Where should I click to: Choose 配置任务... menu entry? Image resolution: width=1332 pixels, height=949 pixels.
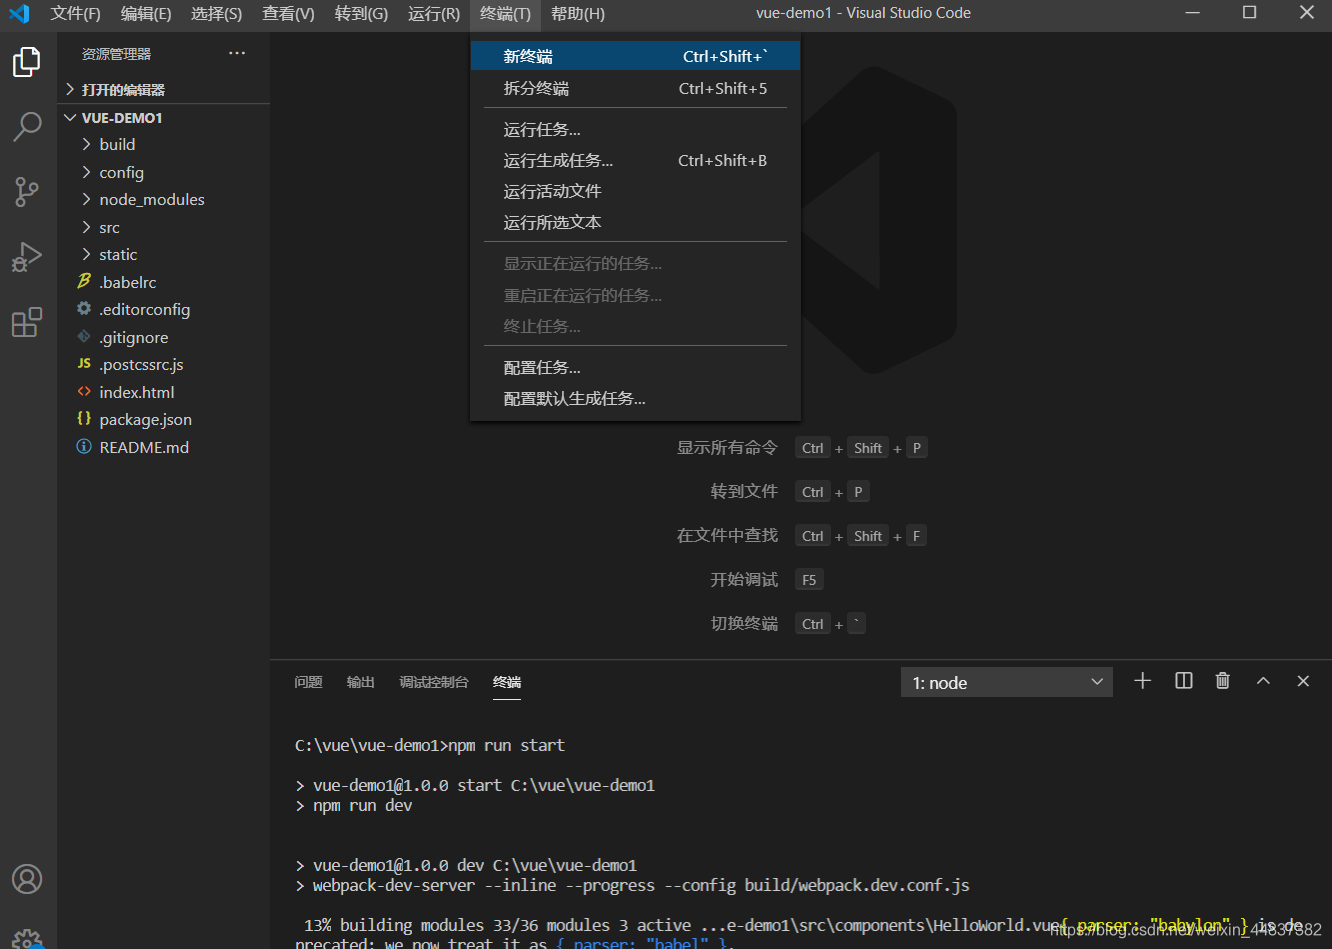635,367
